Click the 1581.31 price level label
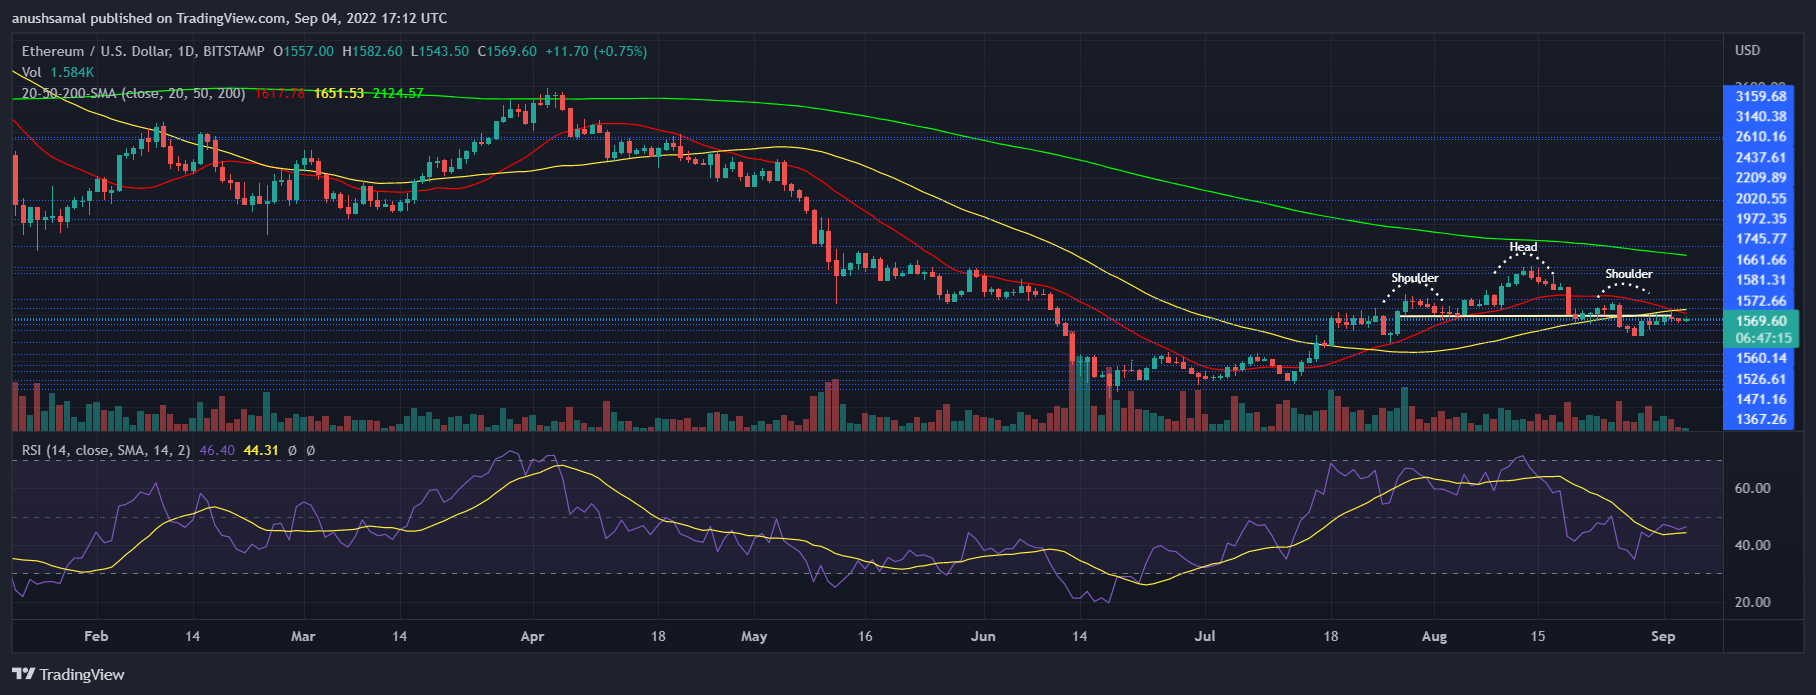The width and height of the screenshot is (1816, 695). [x=1761, y=280]
